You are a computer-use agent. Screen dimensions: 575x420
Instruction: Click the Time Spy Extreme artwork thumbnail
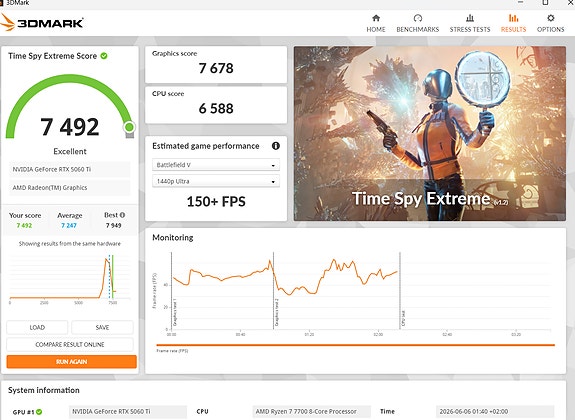(430, 134)
